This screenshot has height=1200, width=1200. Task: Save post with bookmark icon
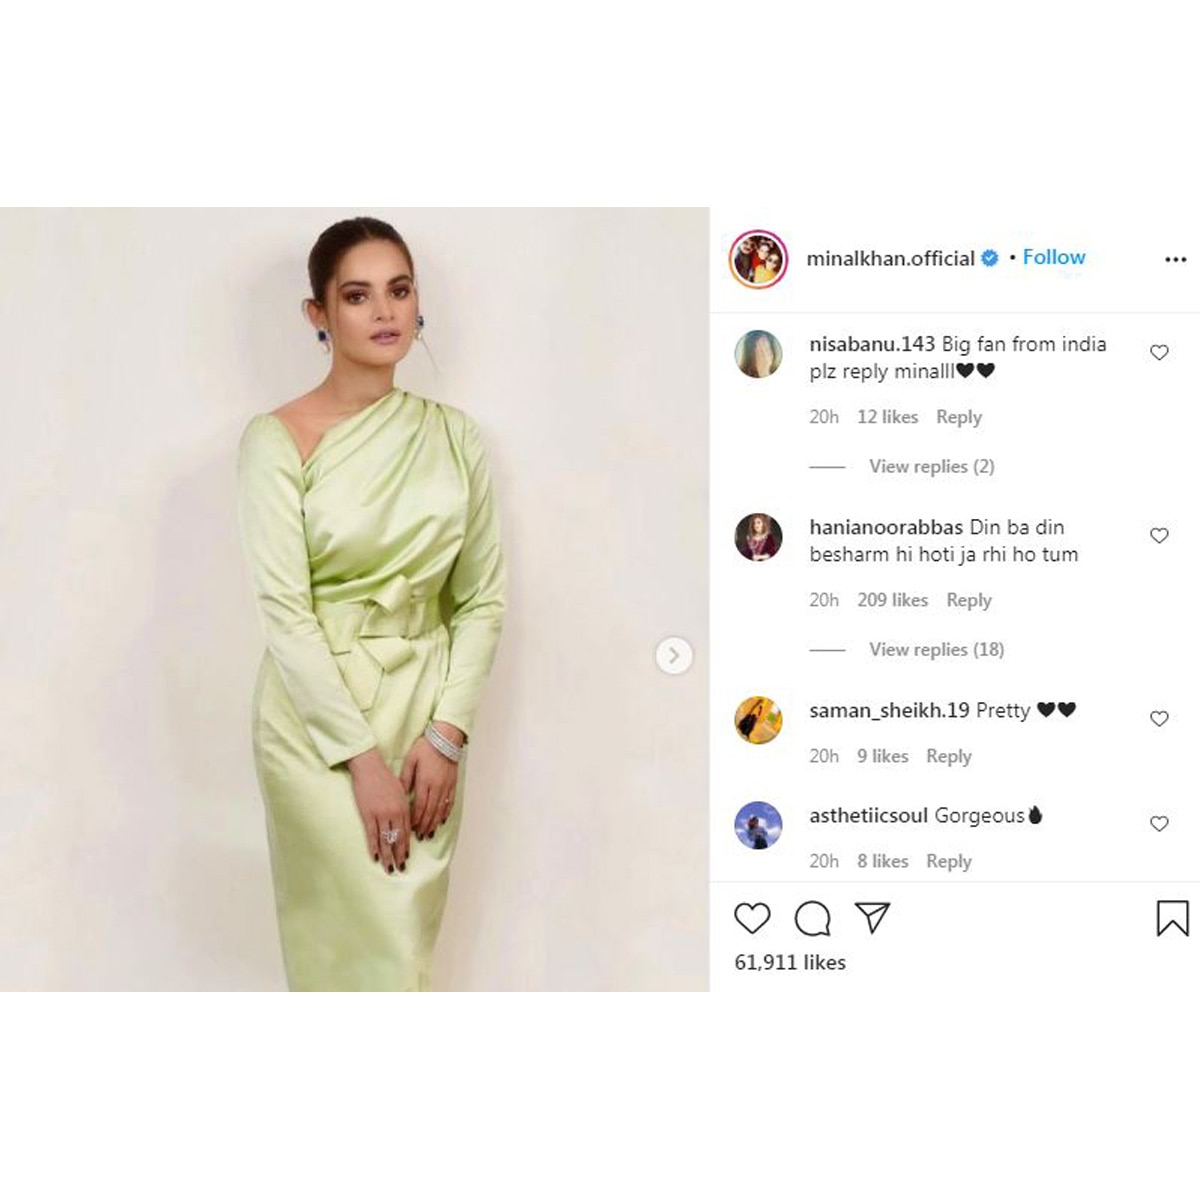coord(1172,918)
